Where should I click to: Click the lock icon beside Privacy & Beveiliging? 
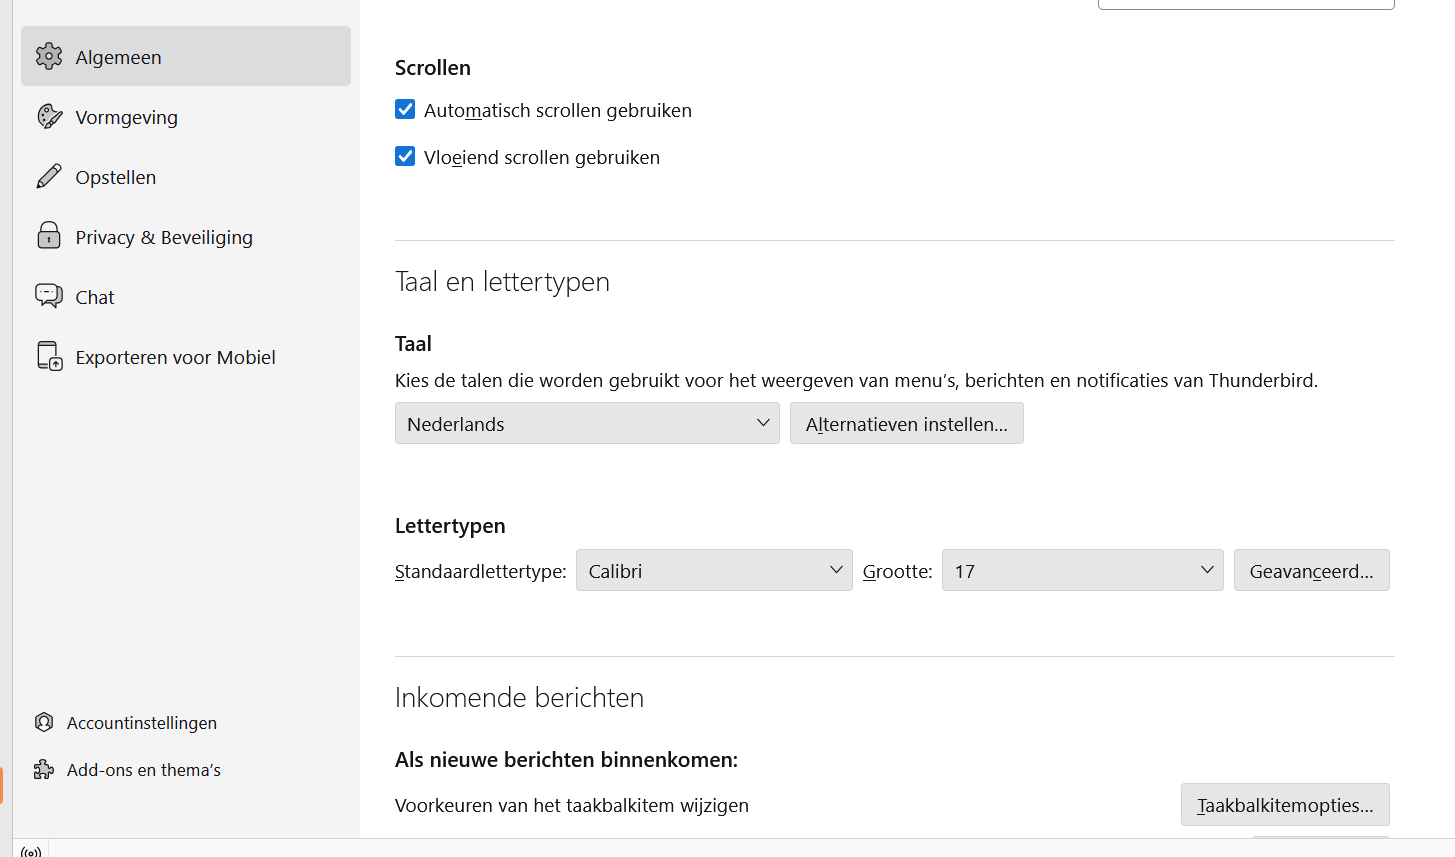coord(47,236)
